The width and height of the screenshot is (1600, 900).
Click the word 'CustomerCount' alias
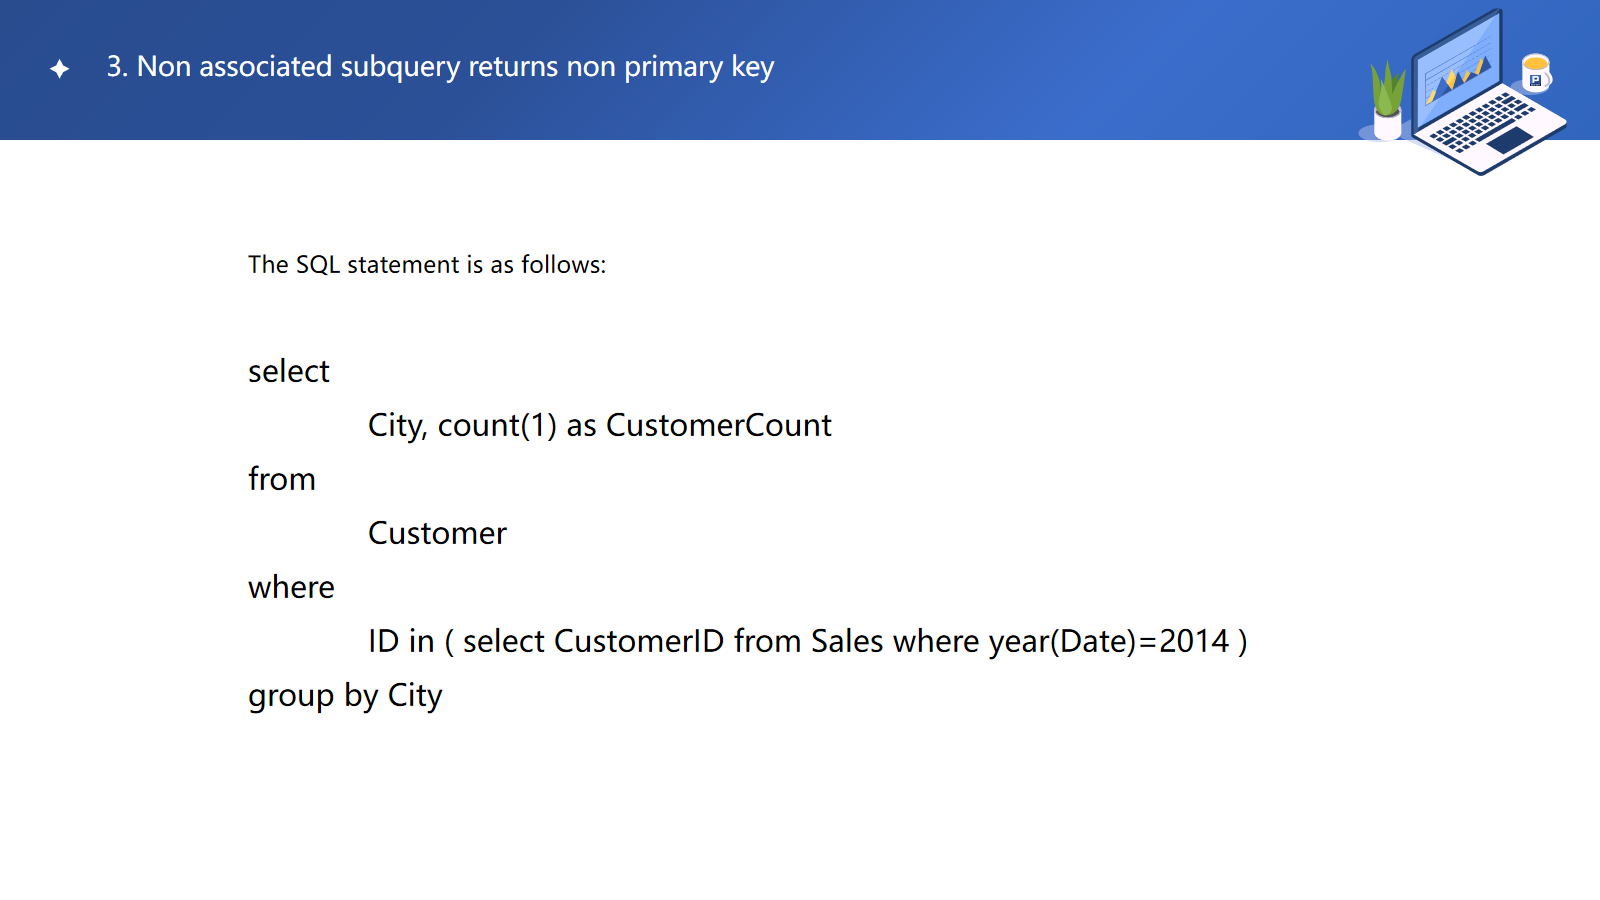point(719,426)
